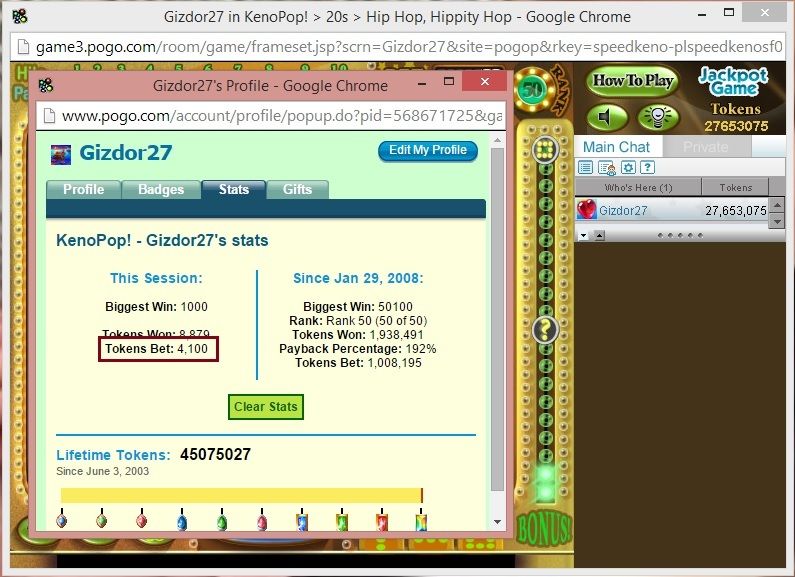
Task: Click the blue teardrop gem
Action: point(182,522)
